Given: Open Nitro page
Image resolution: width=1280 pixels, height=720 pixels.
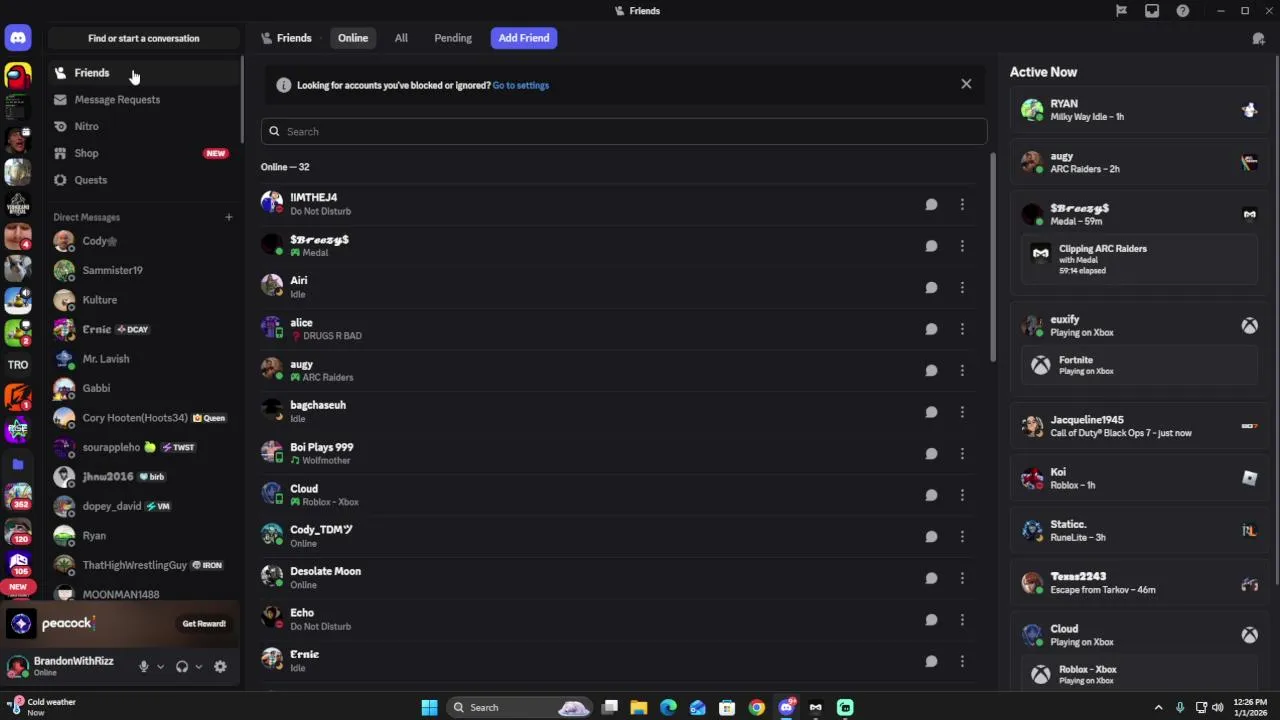Looking at the screenshot, I should 144,127.
